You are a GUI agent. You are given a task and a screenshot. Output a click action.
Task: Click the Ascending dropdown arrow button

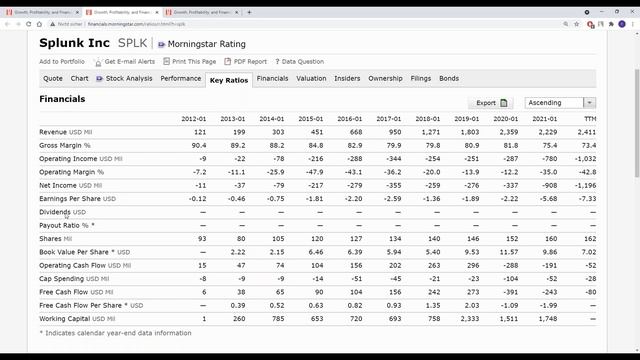point(590,103)
